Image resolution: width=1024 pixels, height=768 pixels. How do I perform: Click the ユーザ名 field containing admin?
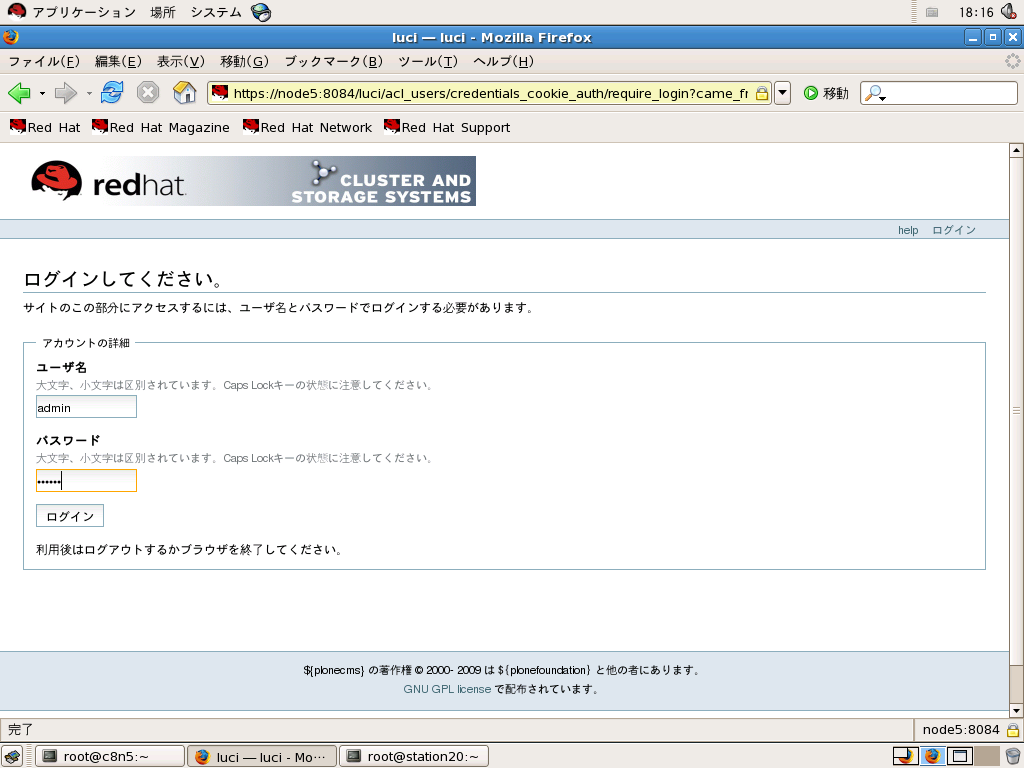pyautogui.click(x=86, y=407)
